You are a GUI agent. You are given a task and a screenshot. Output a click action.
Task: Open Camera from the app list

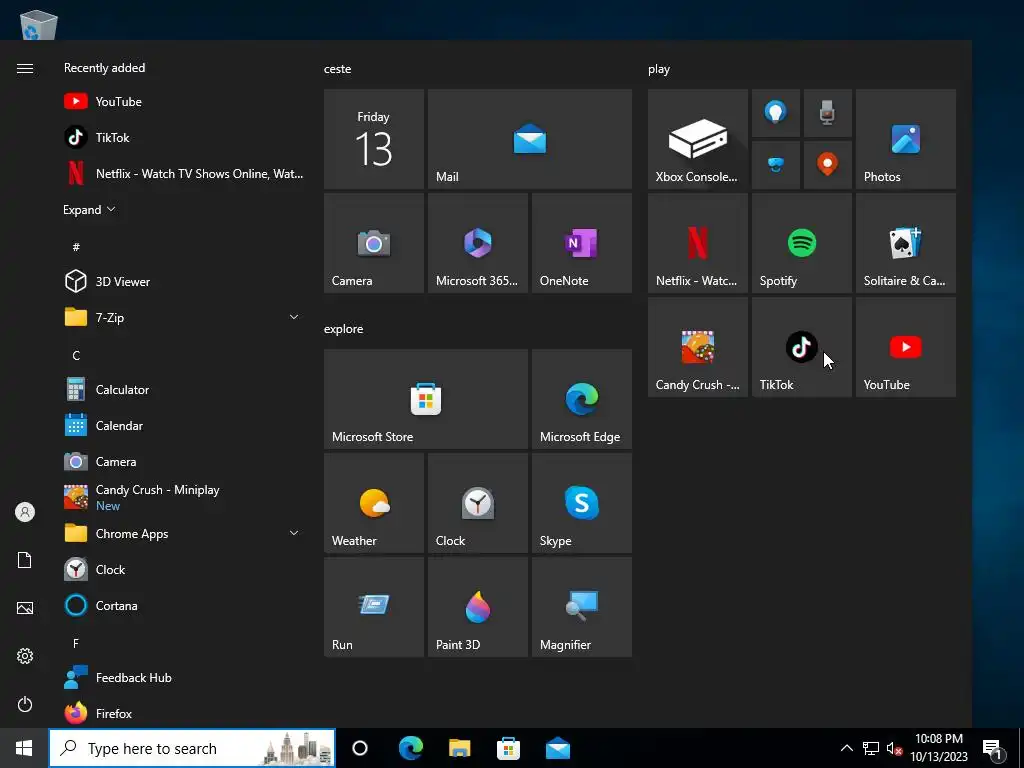[x=183, y=461]
